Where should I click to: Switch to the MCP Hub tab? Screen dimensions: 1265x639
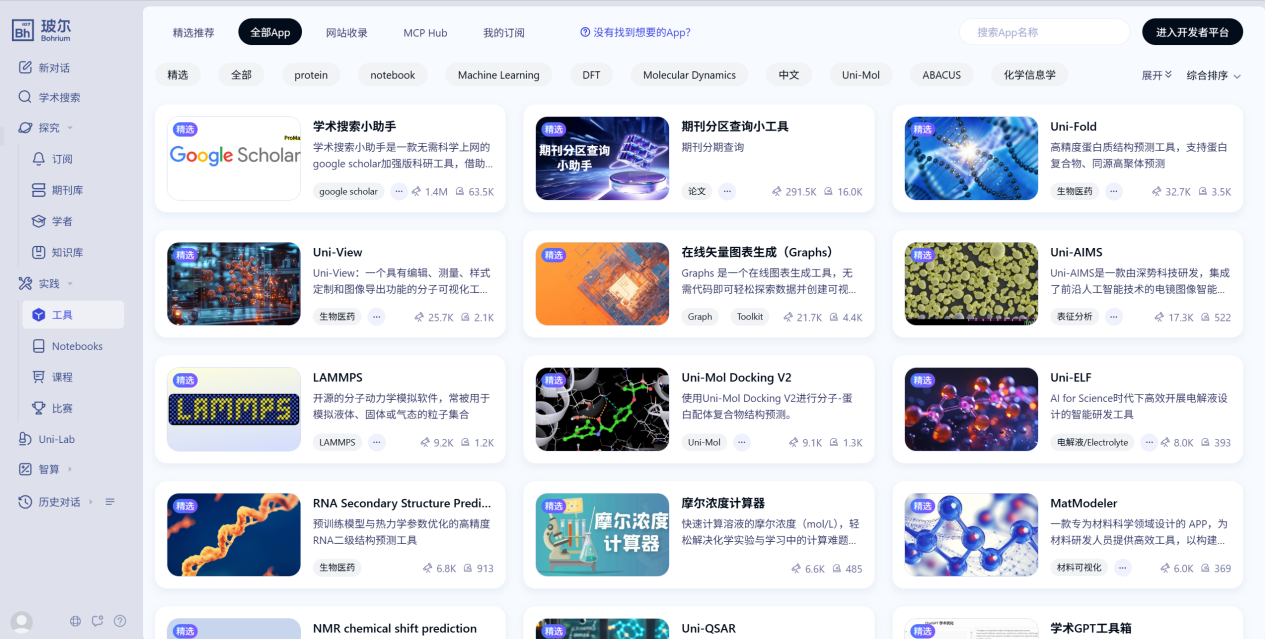pyautogui.click(x=425, y=33)
